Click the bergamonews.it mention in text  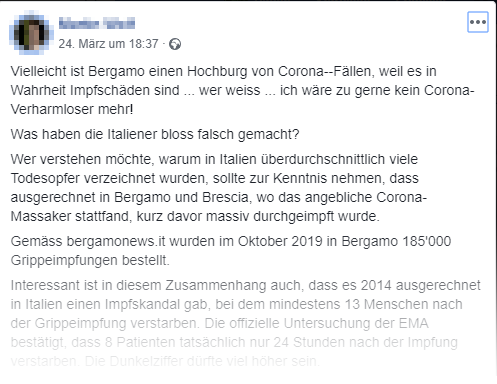point(116,241)
